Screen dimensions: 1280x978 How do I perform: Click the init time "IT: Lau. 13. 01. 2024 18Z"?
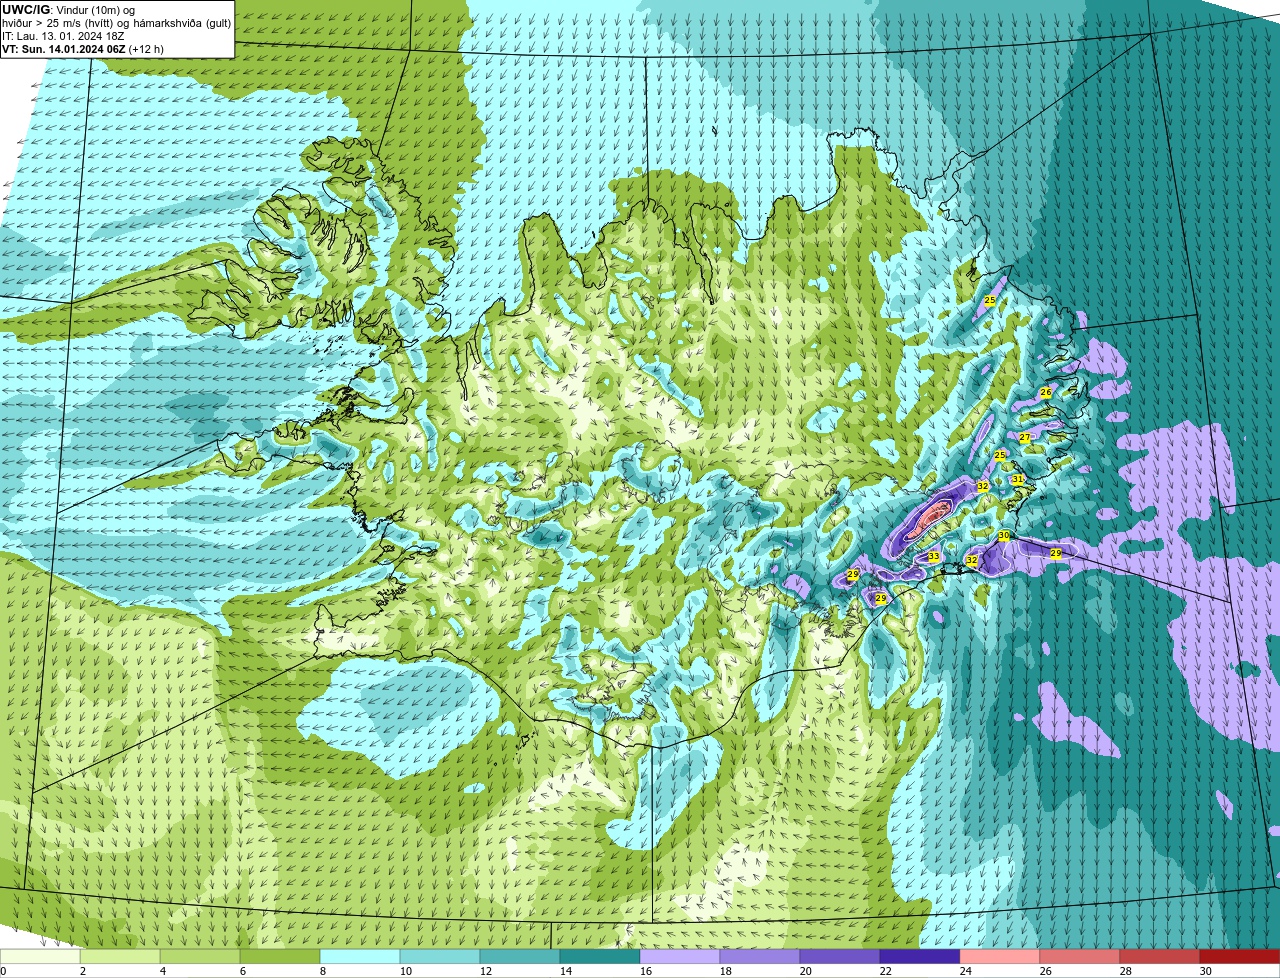click(x=63, y=36)
